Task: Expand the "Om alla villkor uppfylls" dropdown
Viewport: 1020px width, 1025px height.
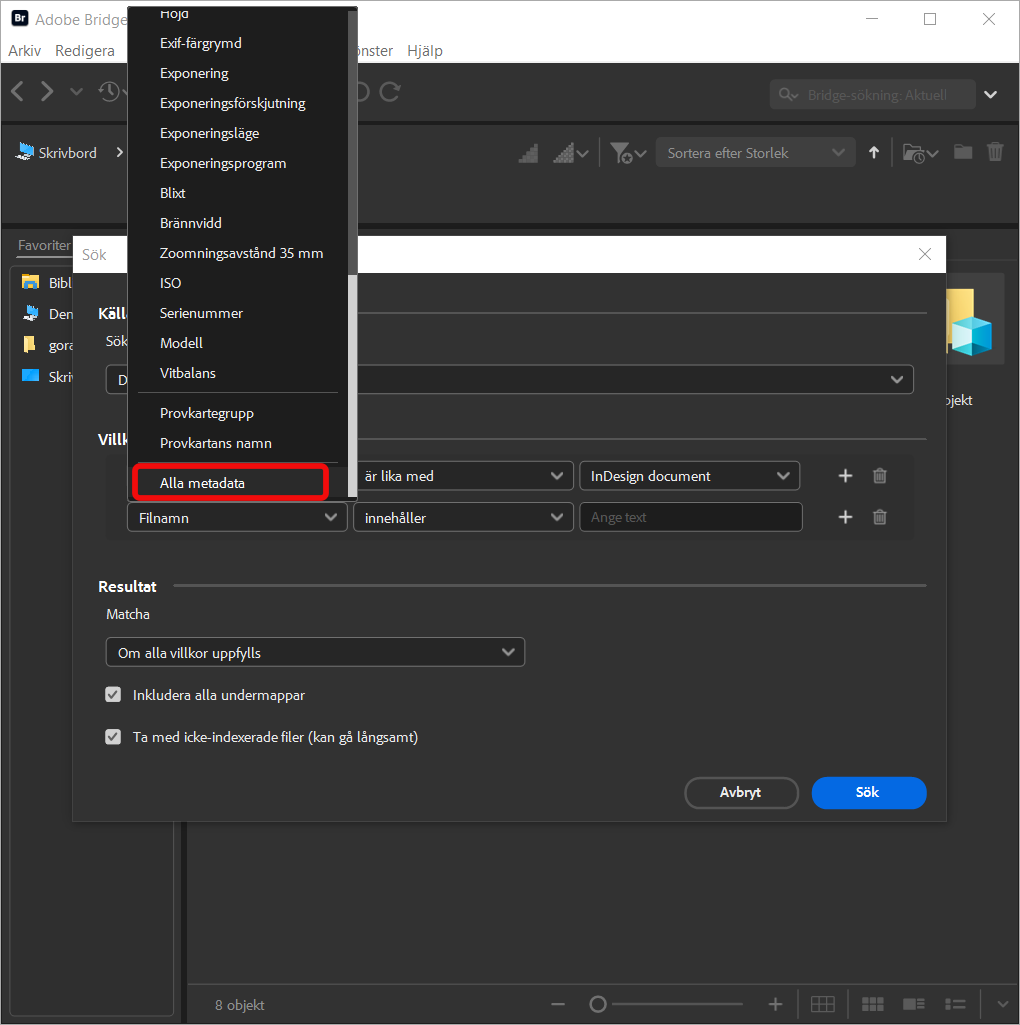Action: coord(315,652)
